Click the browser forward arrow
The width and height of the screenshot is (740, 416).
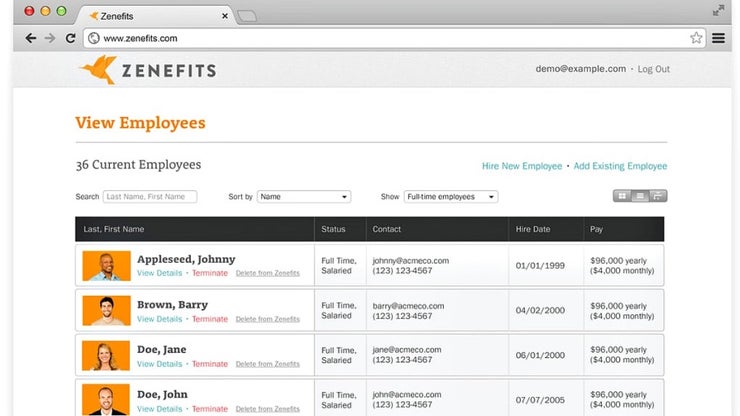point(50,38)
